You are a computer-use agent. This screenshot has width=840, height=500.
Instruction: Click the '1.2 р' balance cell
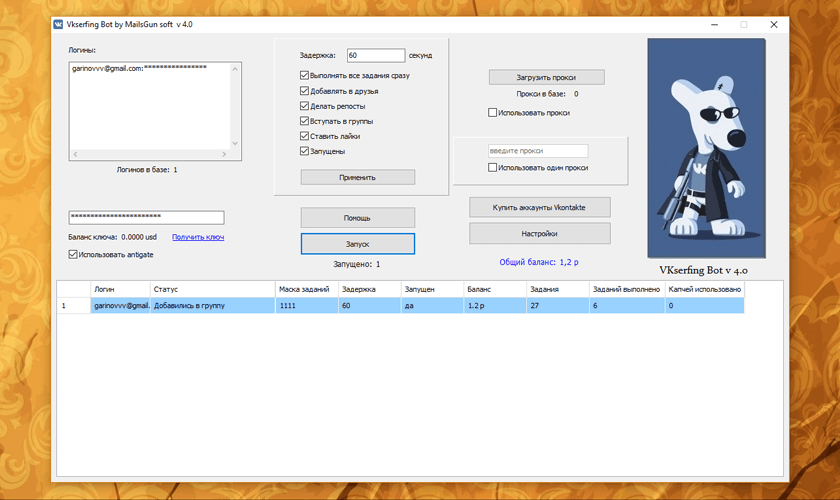(495, 305)
